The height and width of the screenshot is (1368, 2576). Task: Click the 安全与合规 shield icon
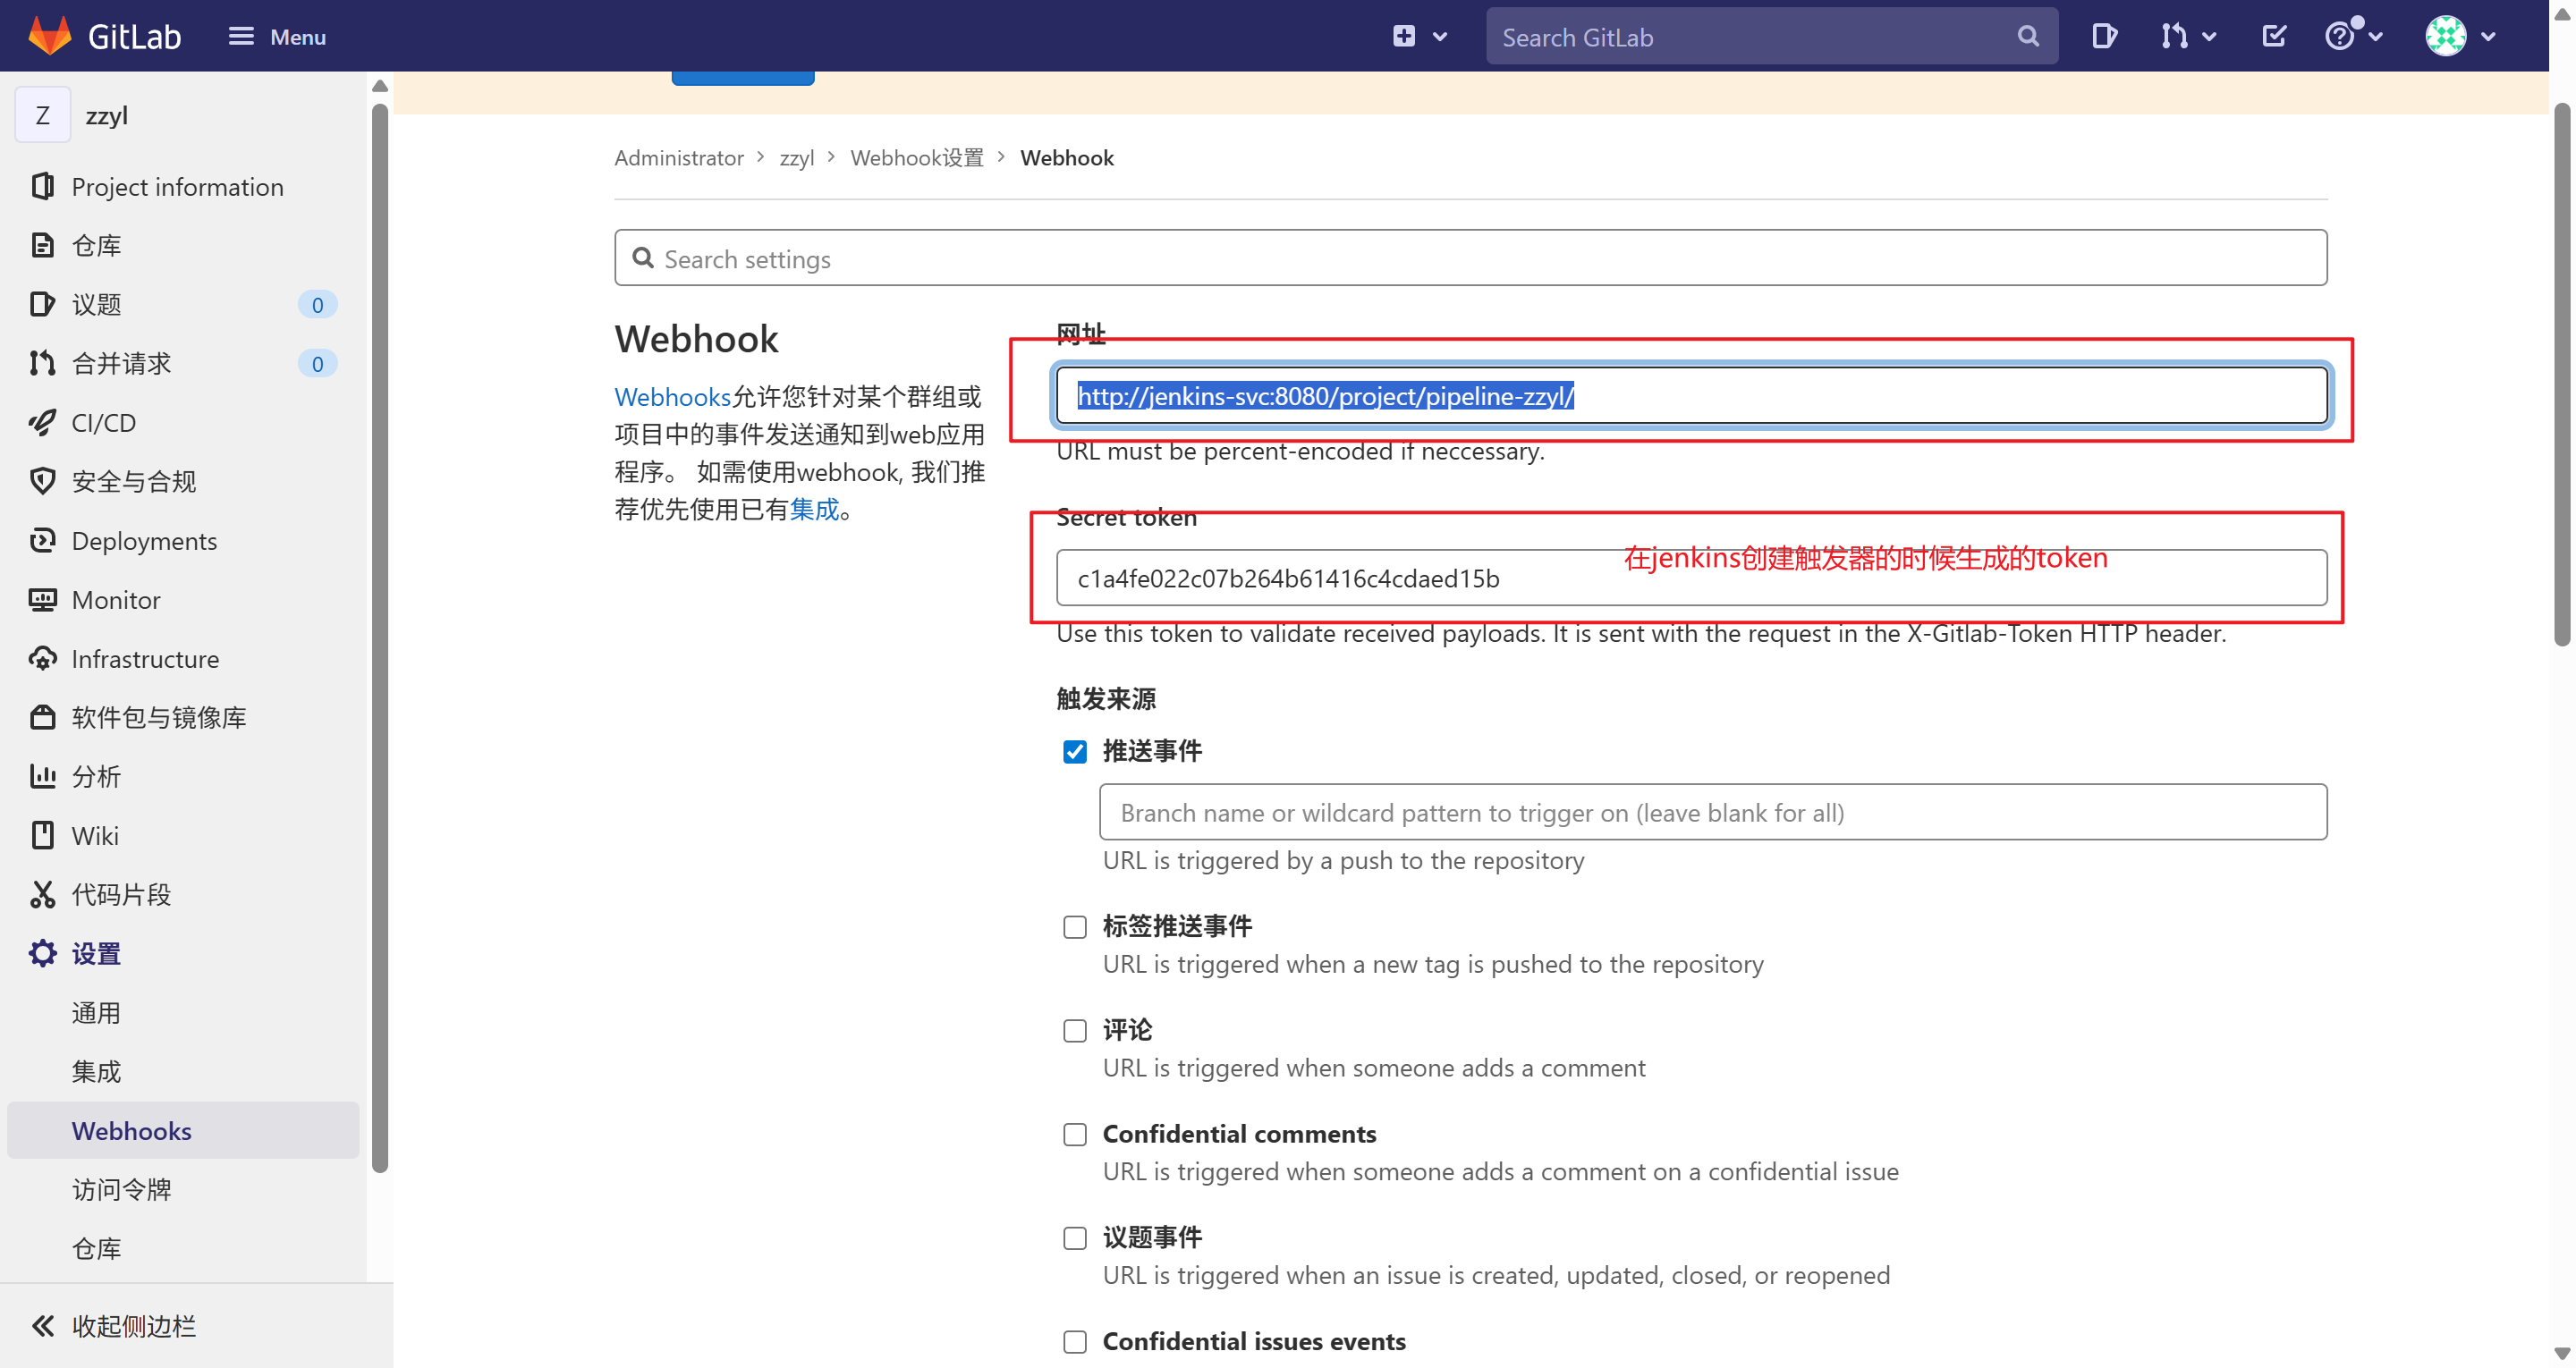coord(42,481)
